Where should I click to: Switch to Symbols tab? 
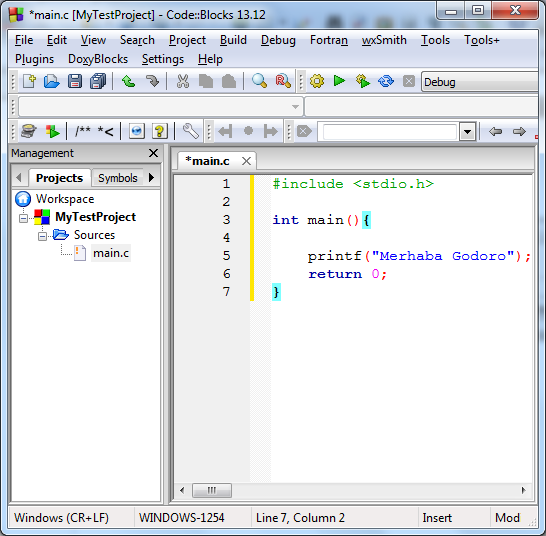(118, 178)
